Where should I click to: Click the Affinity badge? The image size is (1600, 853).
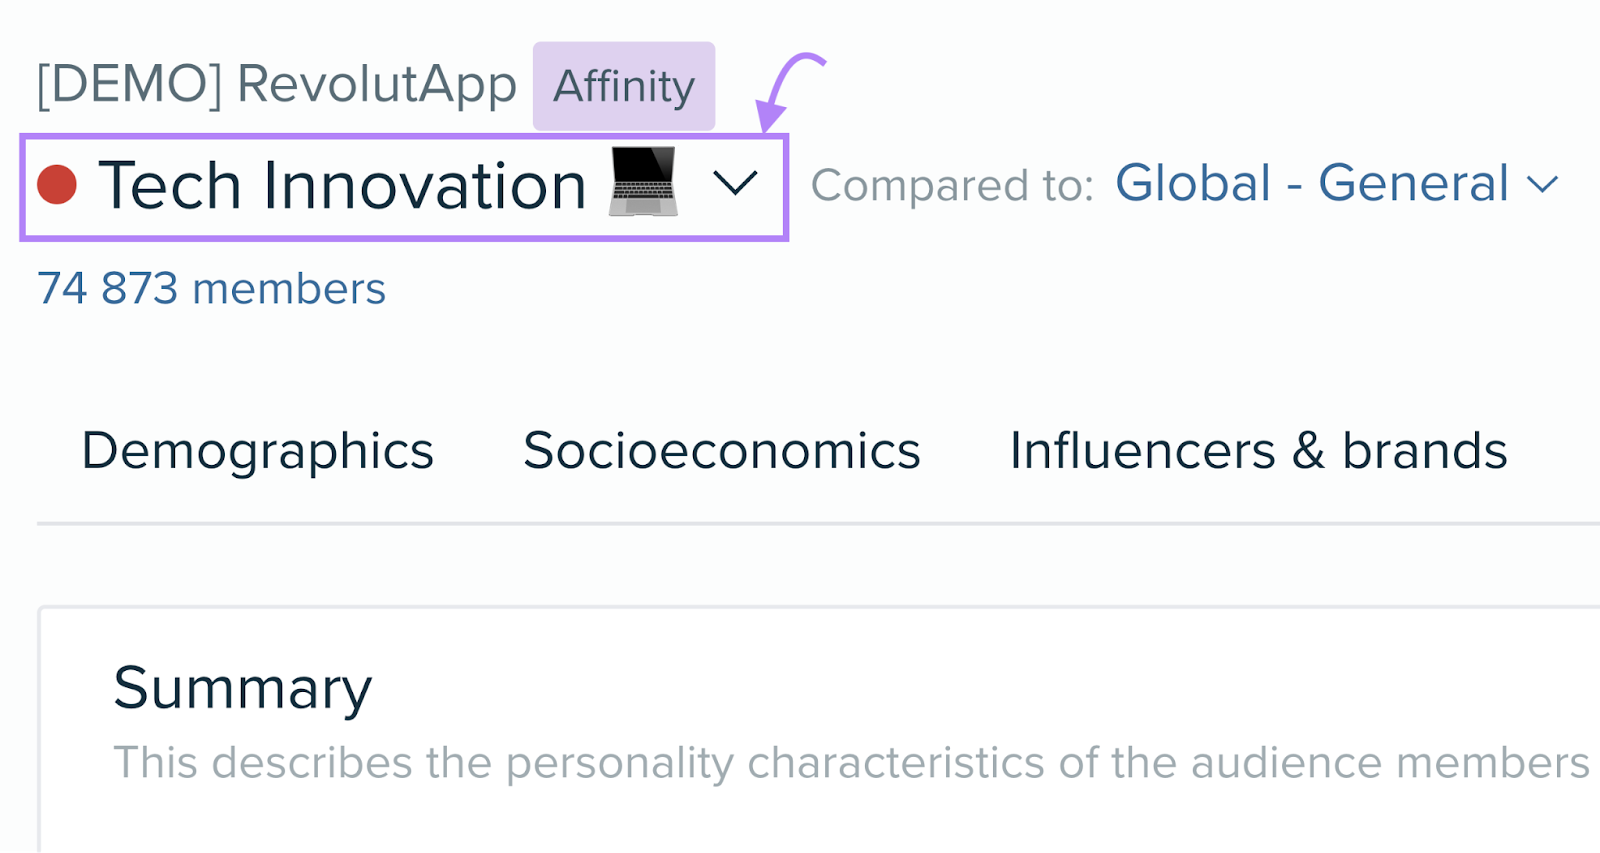pyautogui.click(x=623, y=86)
